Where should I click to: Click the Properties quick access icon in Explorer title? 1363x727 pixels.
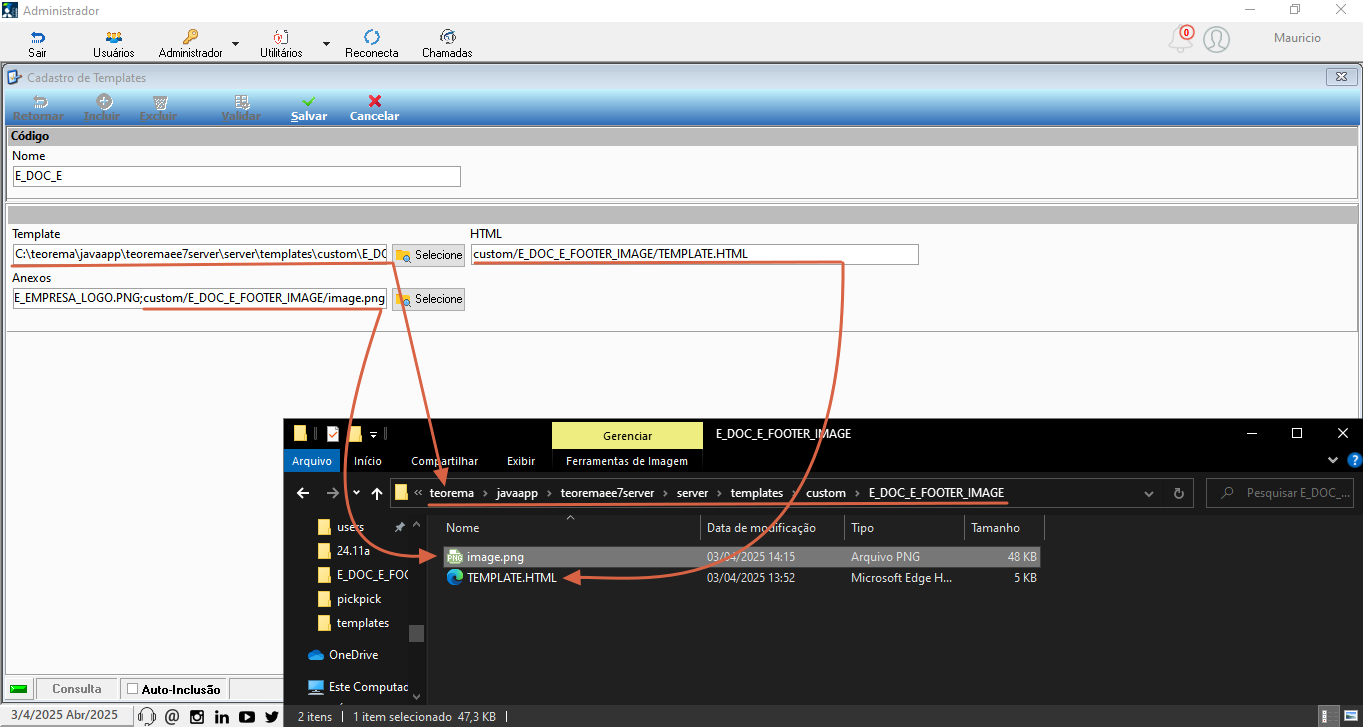(333, 434)
